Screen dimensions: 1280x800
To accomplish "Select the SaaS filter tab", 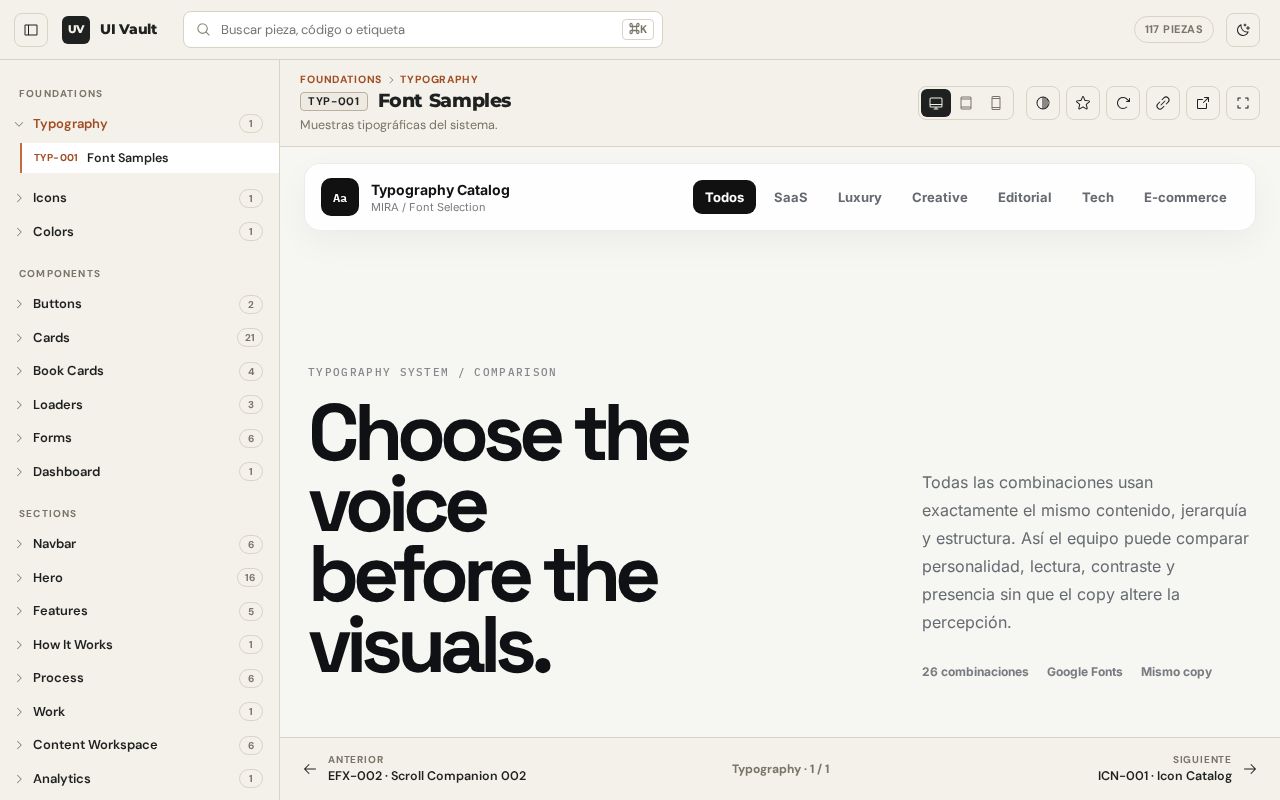I will point(790,197).
